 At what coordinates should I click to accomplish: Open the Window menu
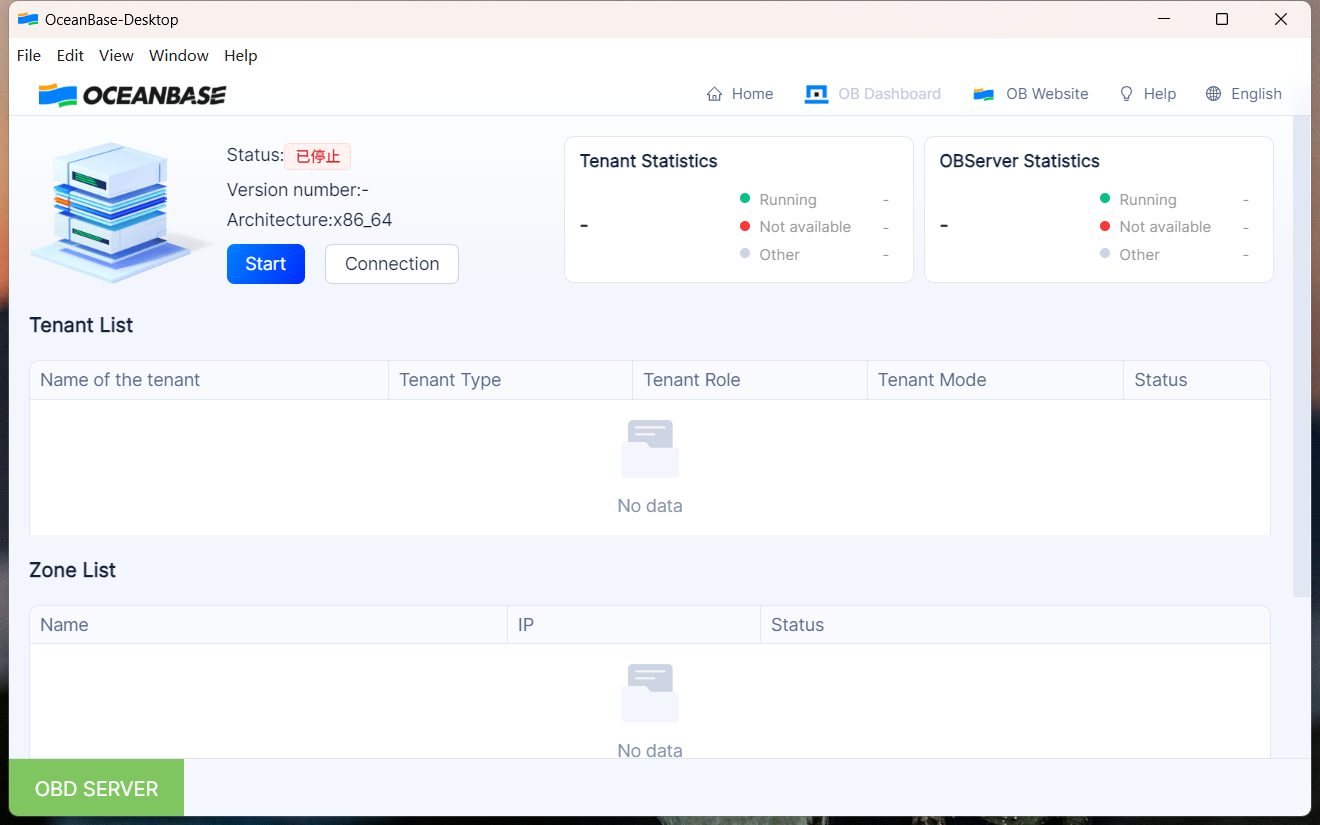coord(179,56)
